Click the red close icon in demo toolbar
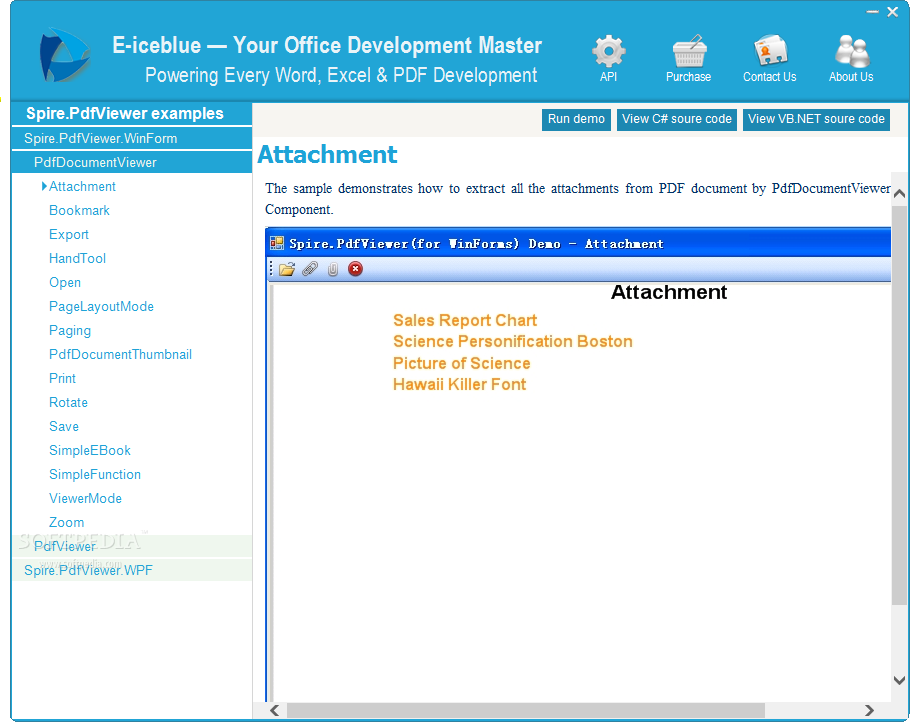This screenshot has height=722, width=910. (355, 269)
